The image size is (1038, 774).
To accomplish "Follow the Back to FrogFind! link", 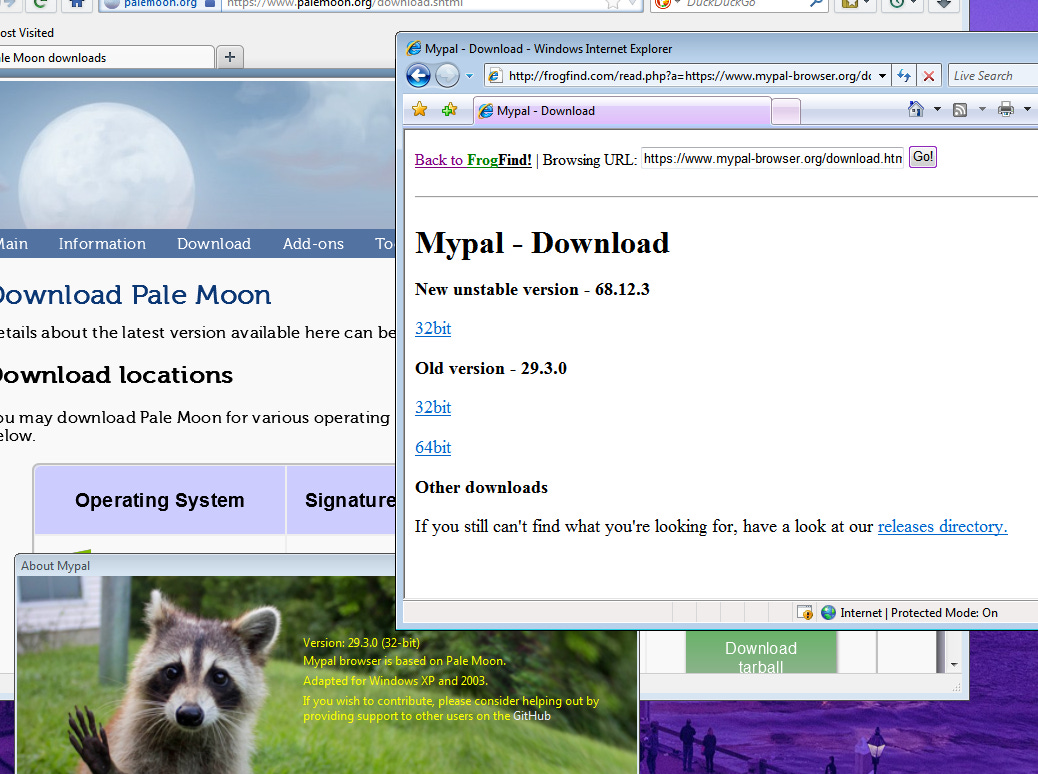I will pos(473,160).
